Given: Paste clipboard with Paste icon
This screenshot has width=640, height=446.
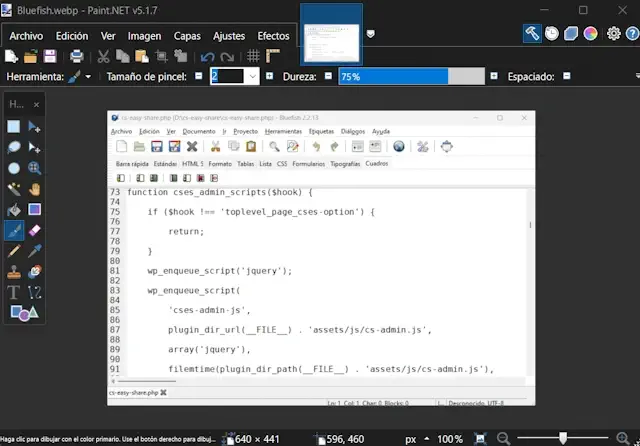Looking at the screenshot, I should coord(142,56).
